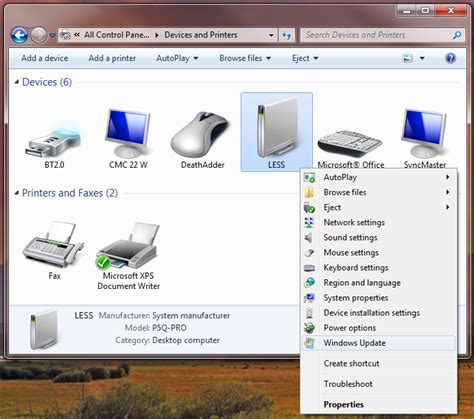This screenshot has height=419, width=474.
Task: Open the help question mark icon
Action: click(x=450, y=58)
